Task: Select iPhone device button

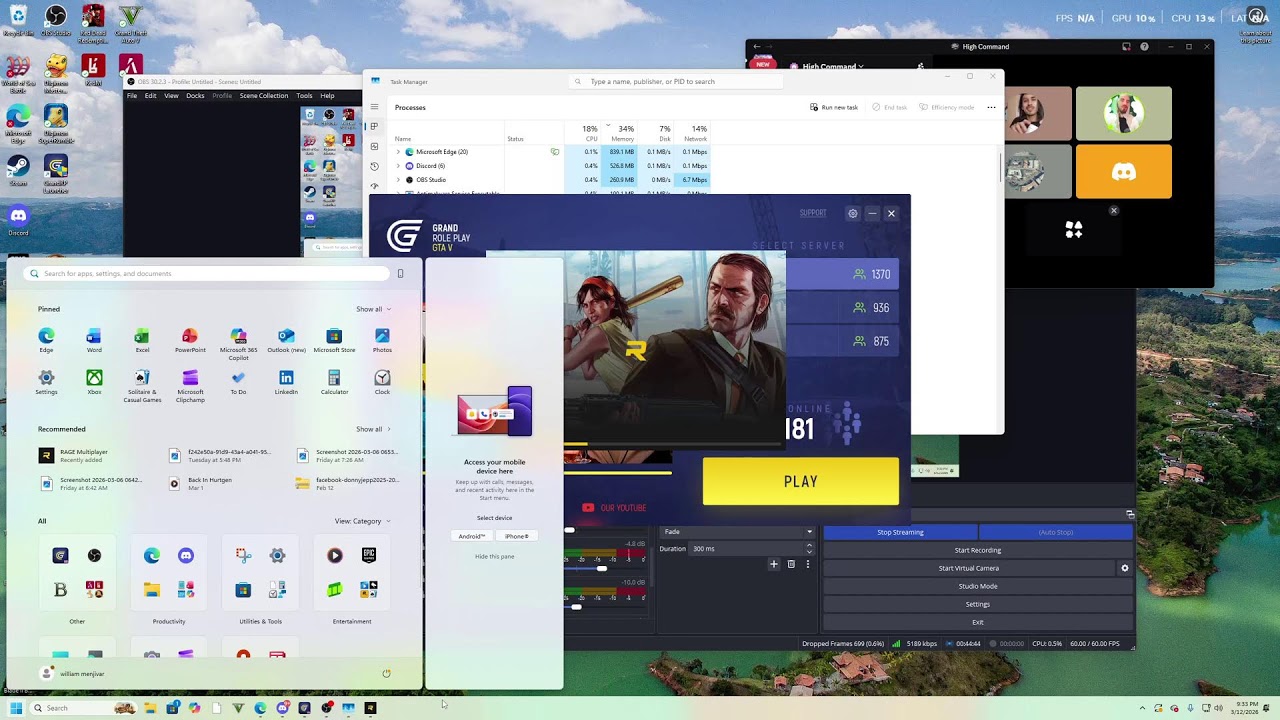Action: point(517,536)
